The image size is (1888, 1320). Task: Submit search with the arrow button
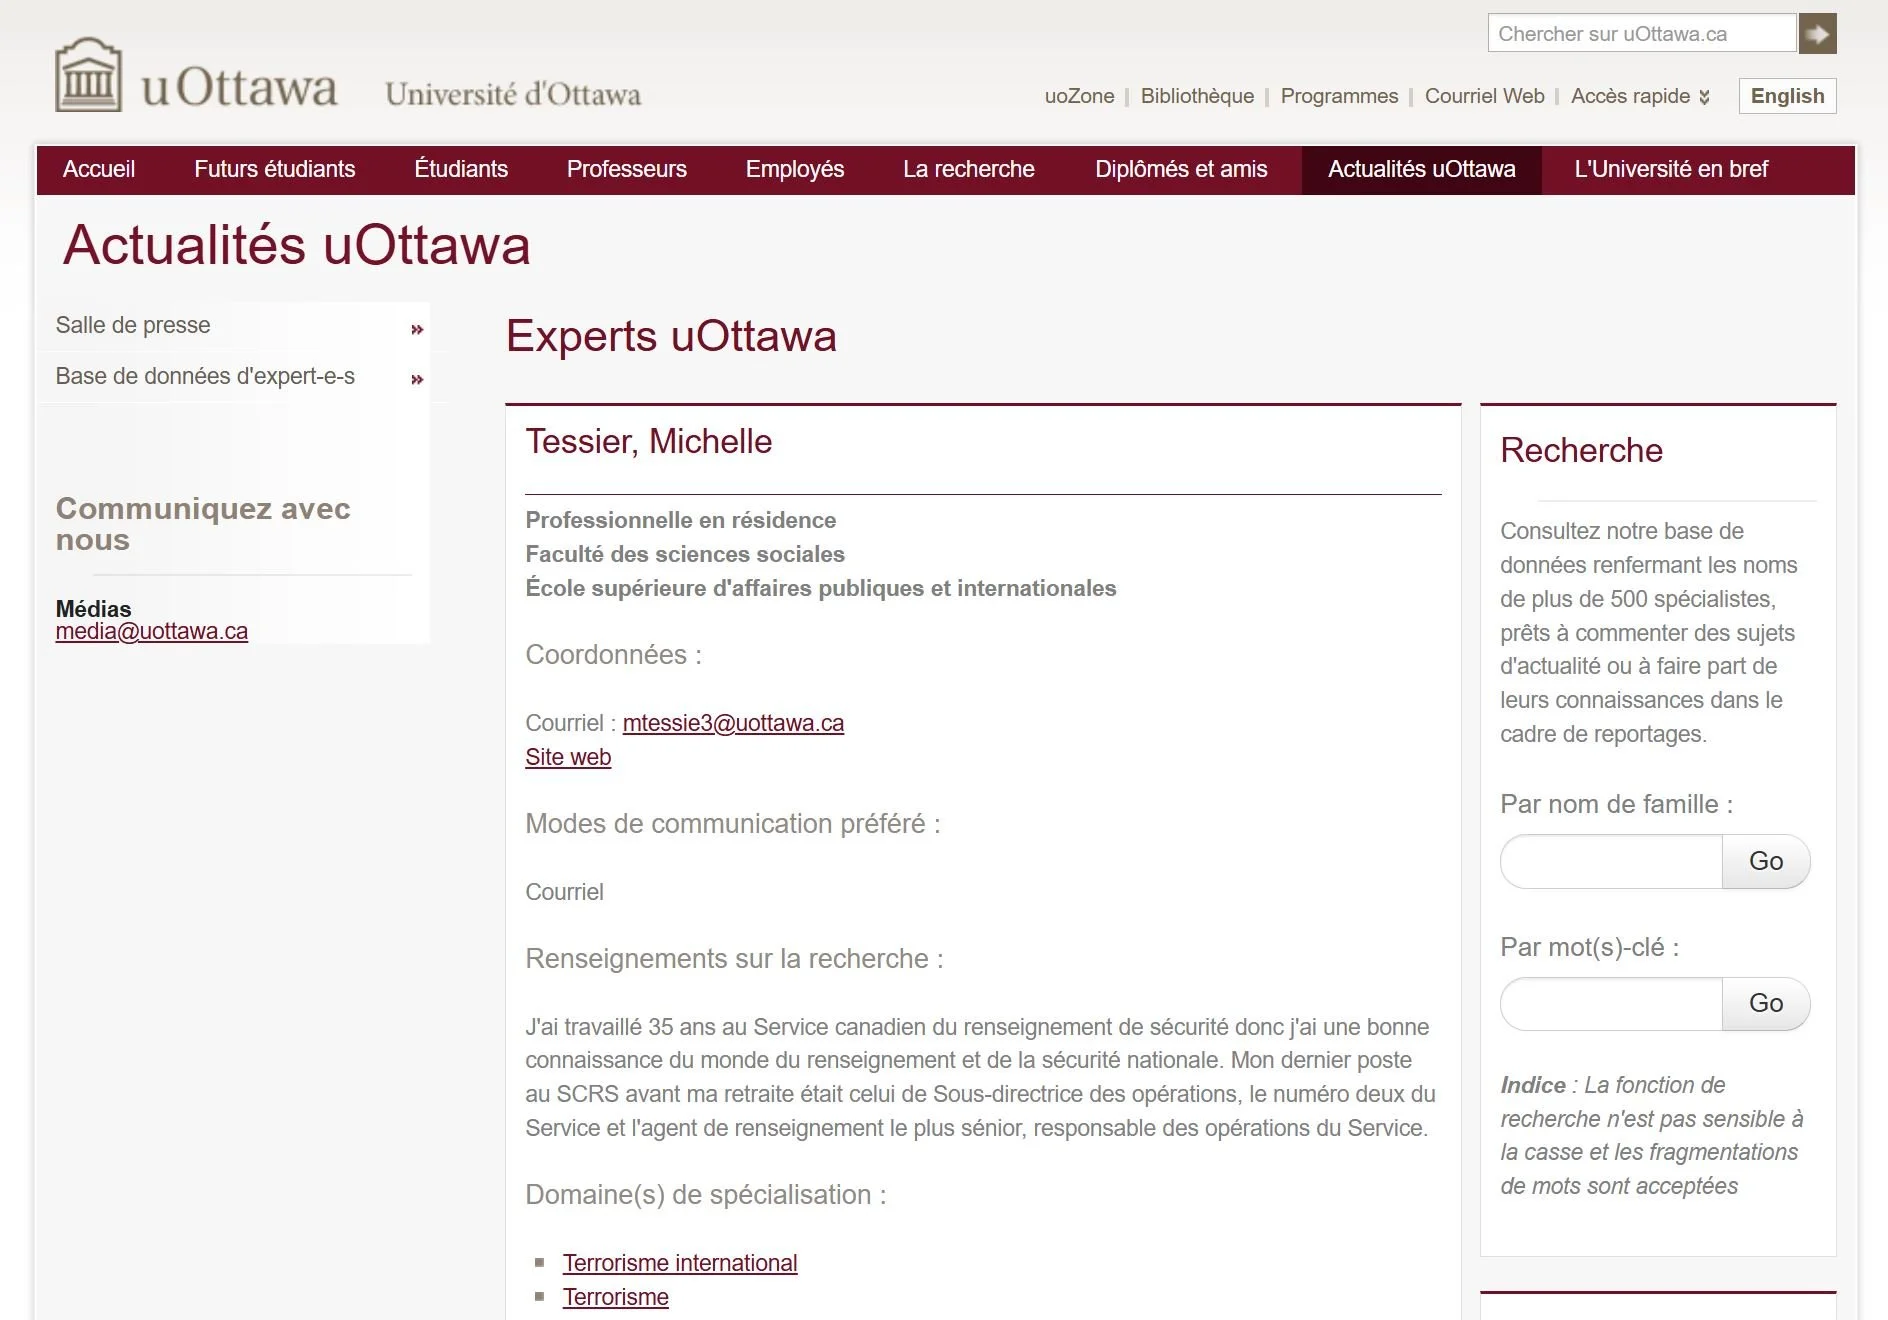coord(1817,34)
